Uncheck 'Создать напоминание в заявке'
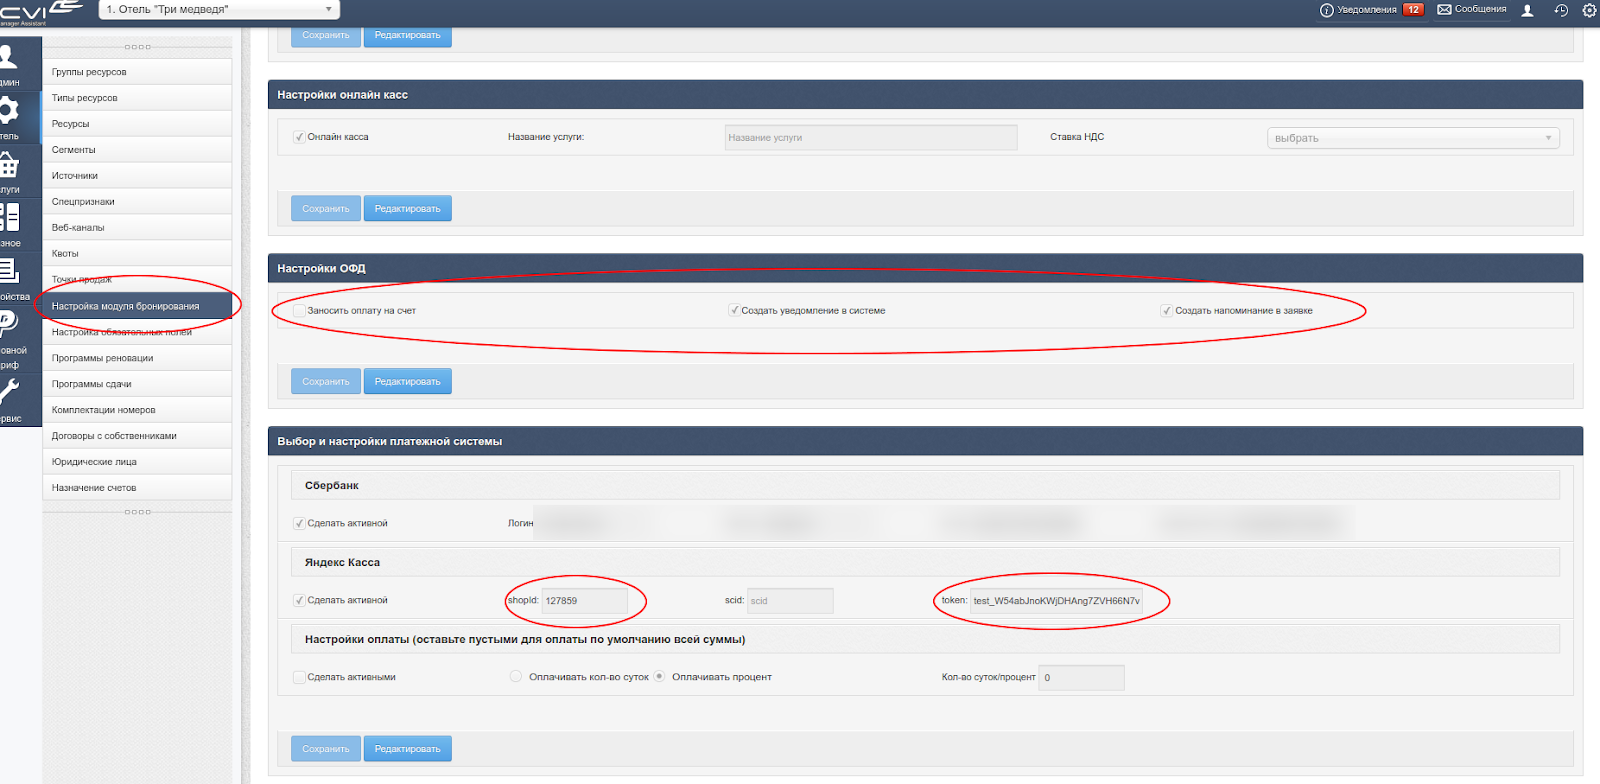 [x=1166, y=311]
